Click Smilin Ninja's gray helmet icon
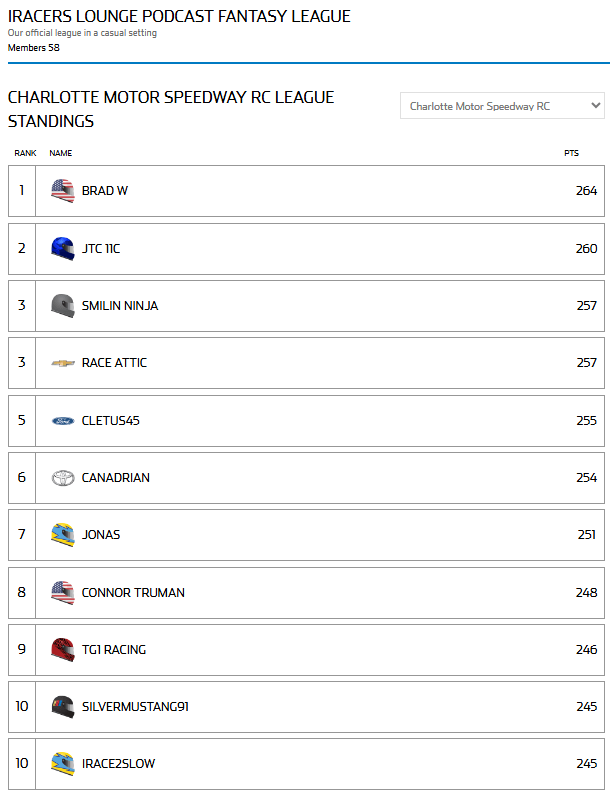610x790 pixels. coord(63,306)
